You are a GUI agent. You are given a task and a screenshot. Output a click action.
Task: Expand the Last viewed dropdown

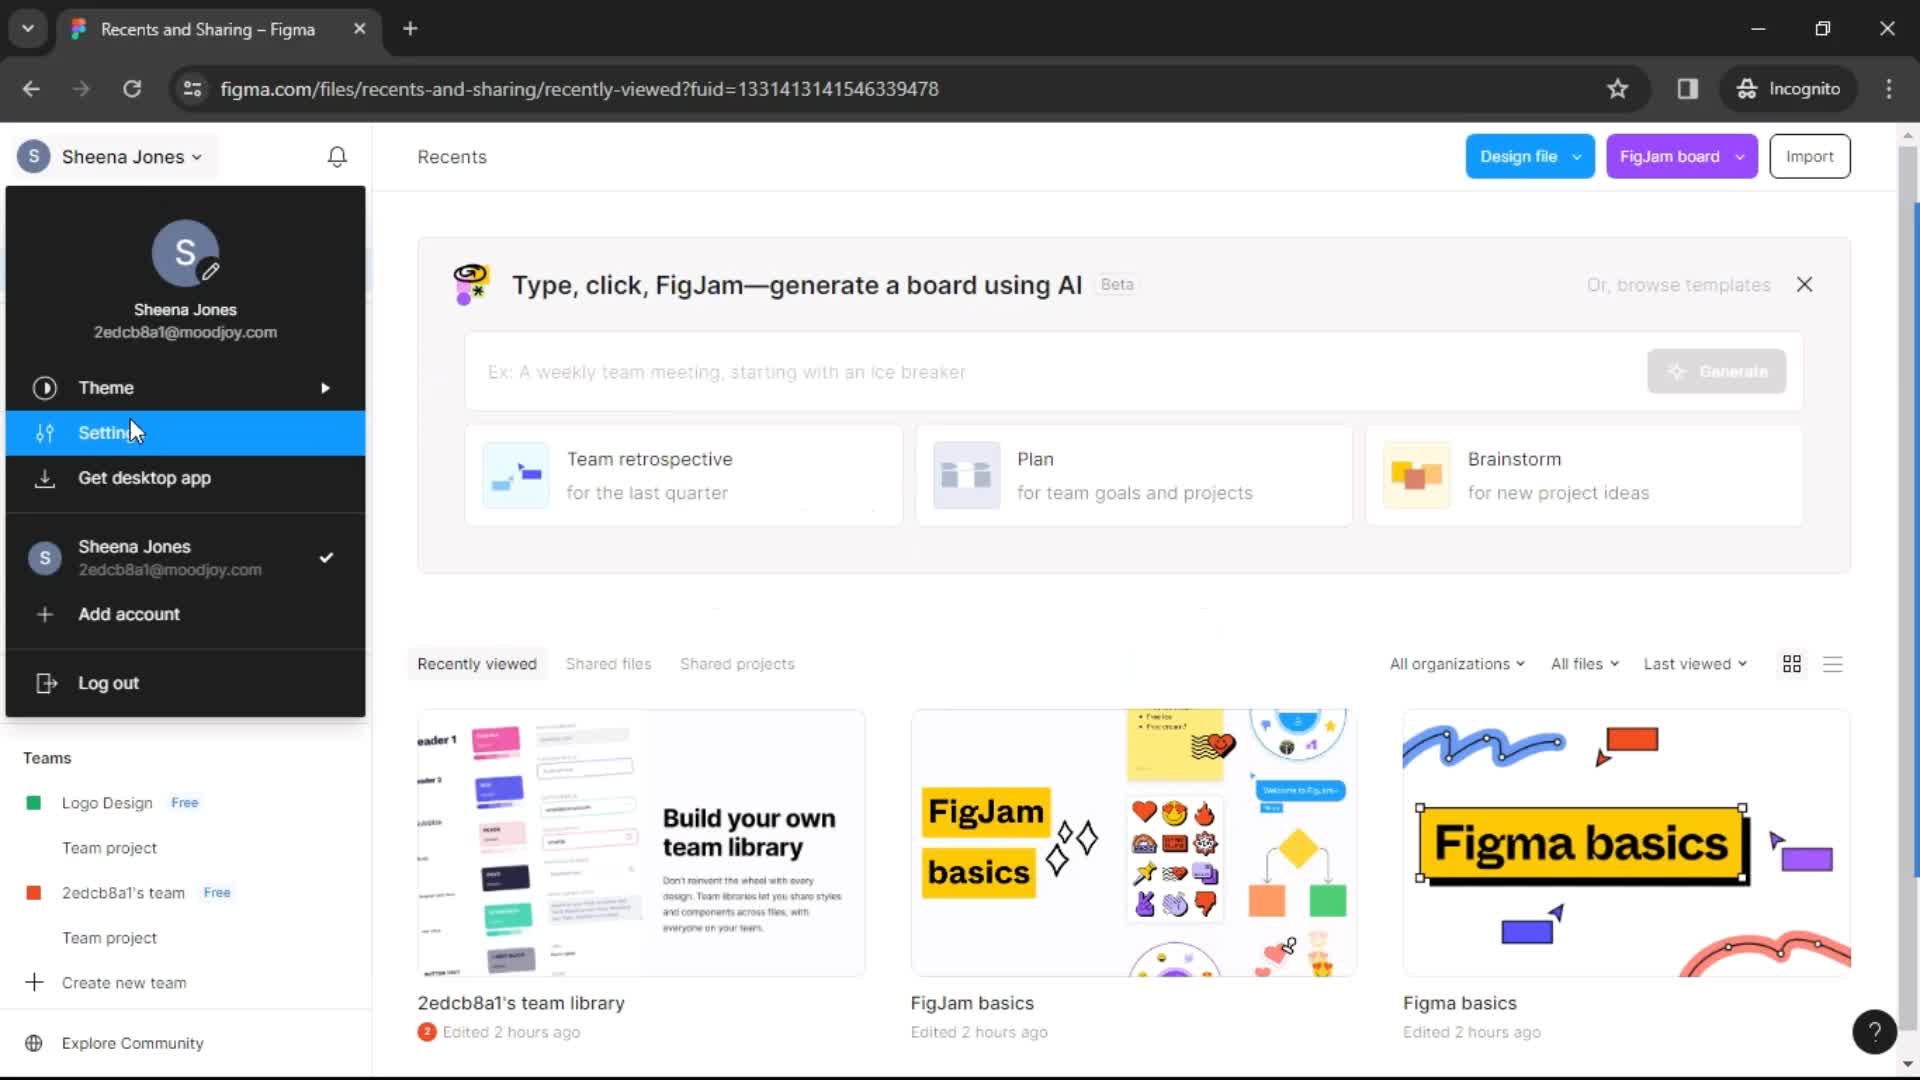coord(1693,663)
